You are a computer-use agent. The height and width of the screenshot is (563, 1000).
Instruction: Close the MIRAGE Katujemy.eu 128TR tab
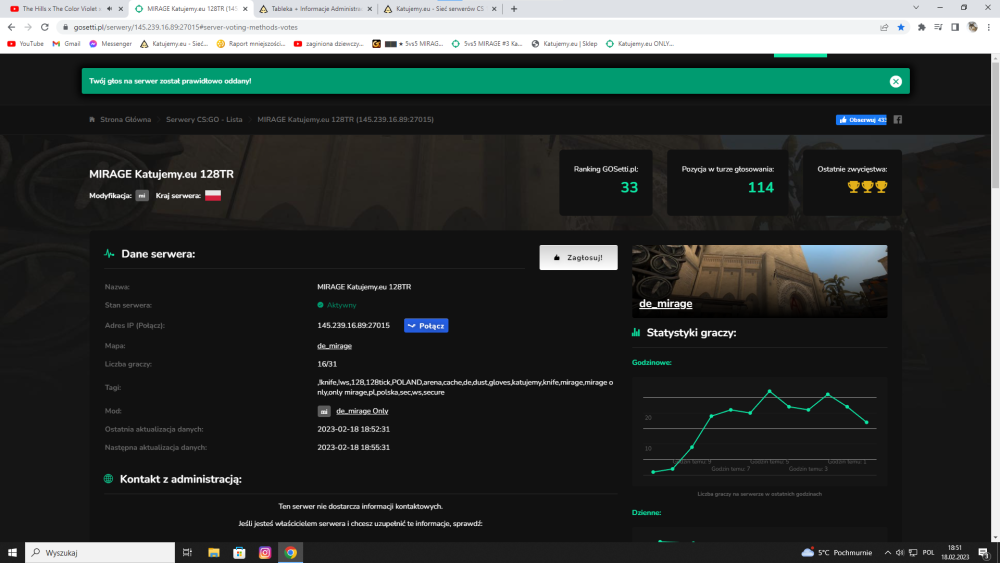(245, 9)
